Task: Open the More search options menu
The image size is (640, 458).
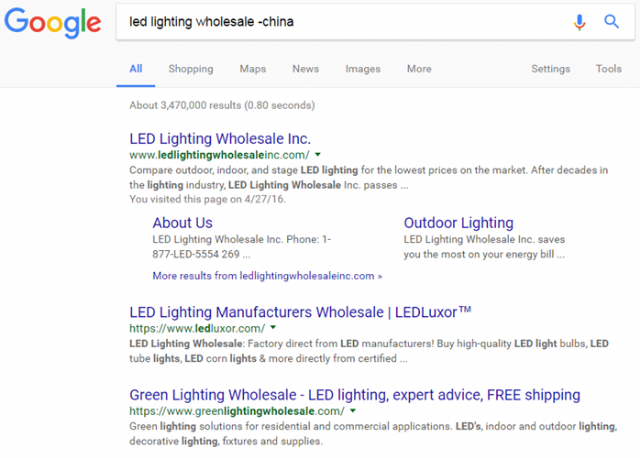Action: click(419, 69)
